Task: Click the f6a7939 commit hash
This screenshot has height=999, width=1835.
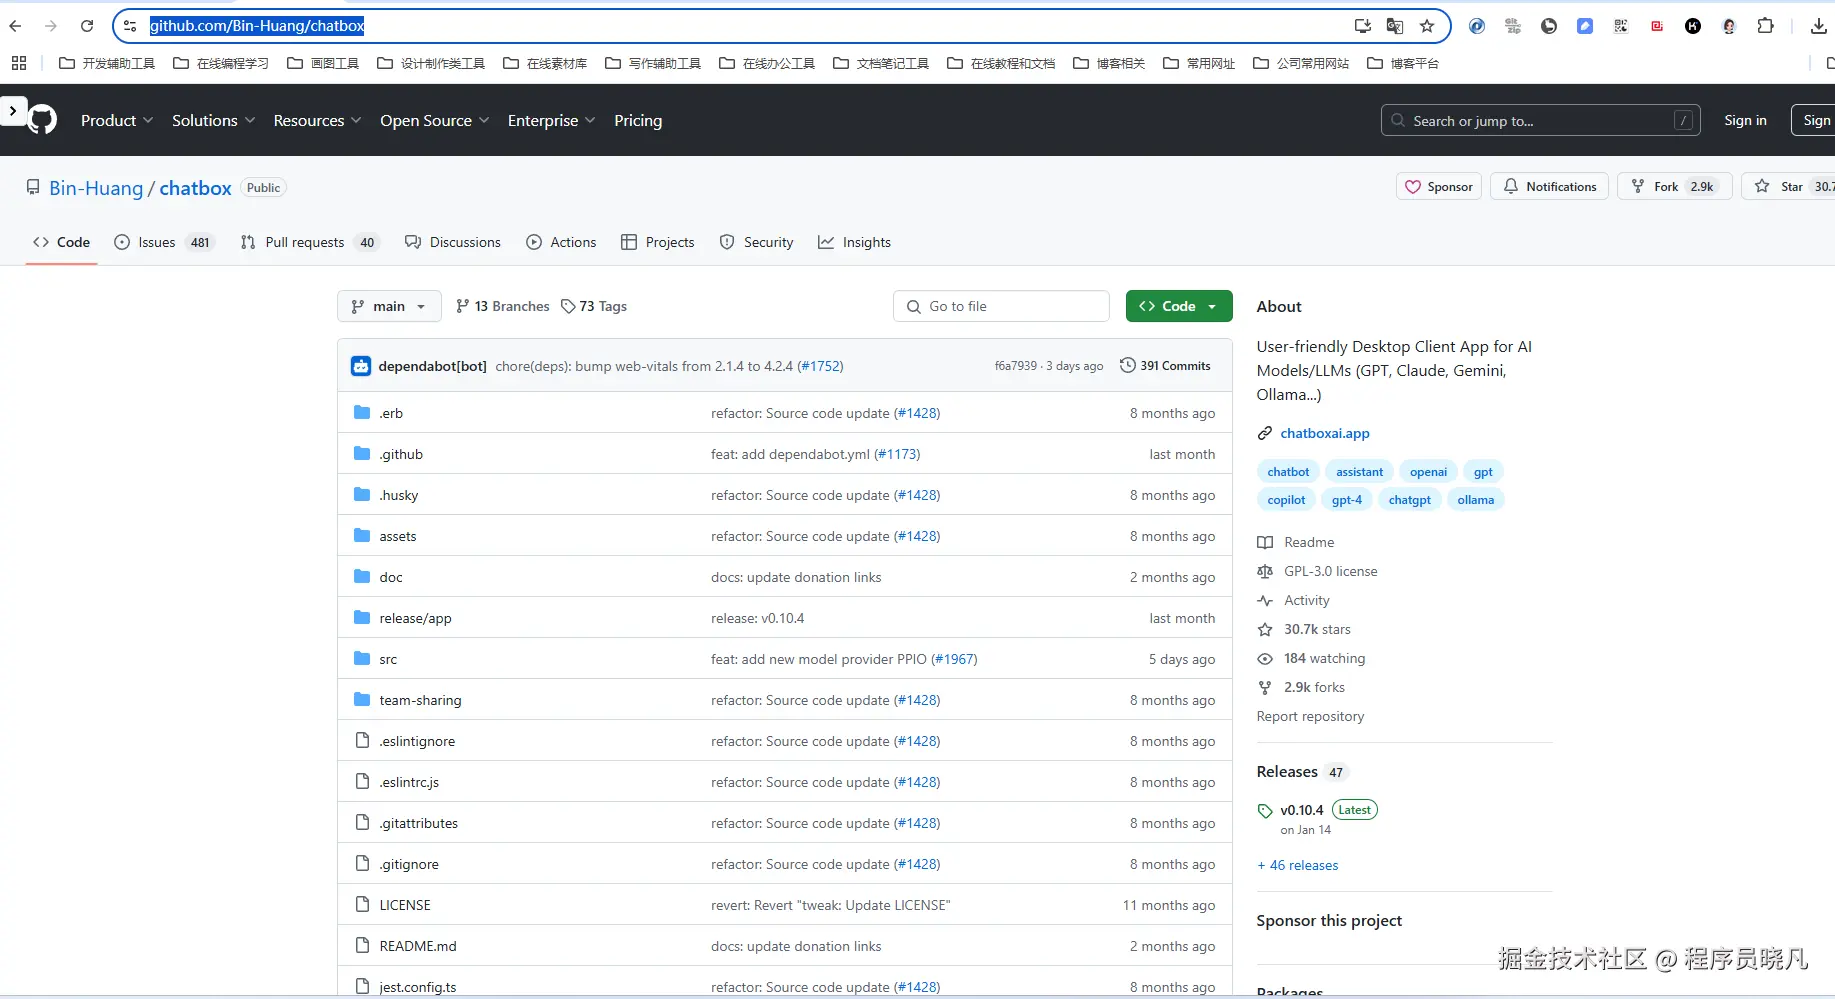Action: 1015,366
